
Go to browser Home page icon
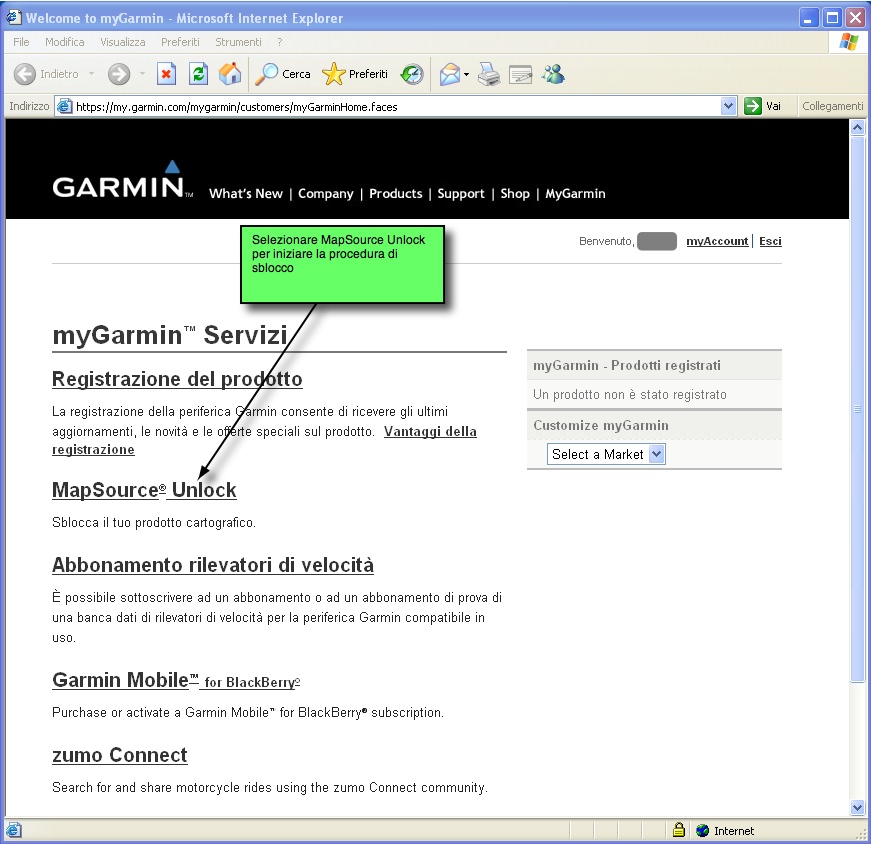pyautogui.click(x=230, y=74)
